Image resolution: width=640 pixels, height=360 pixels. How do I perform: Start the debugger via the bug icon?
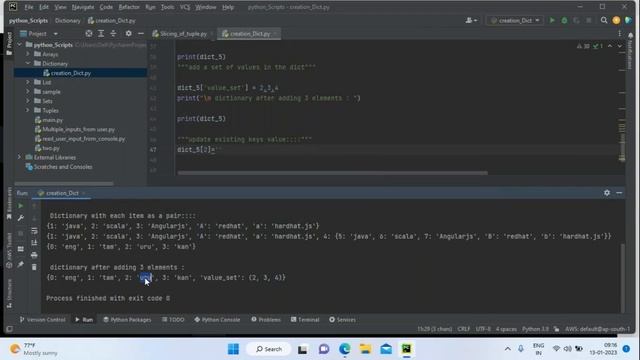click(564, 20)
